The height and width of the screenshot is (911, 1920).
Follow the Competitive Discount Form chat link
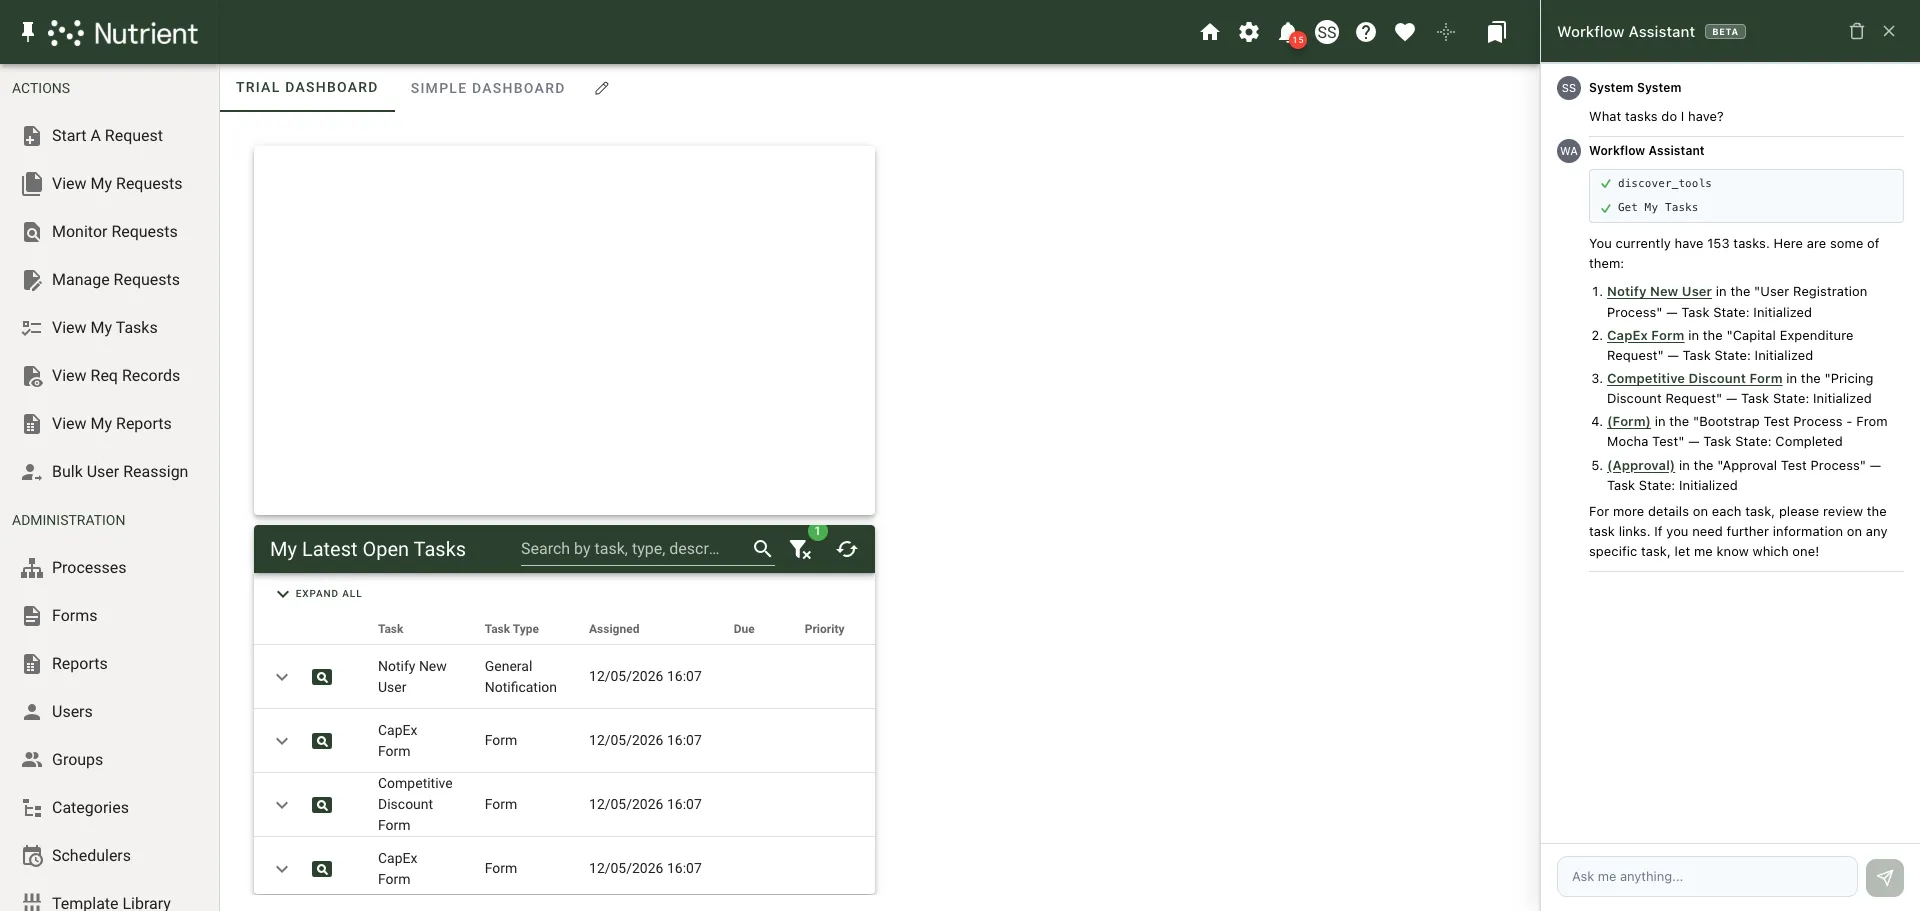pos(1694,379)
